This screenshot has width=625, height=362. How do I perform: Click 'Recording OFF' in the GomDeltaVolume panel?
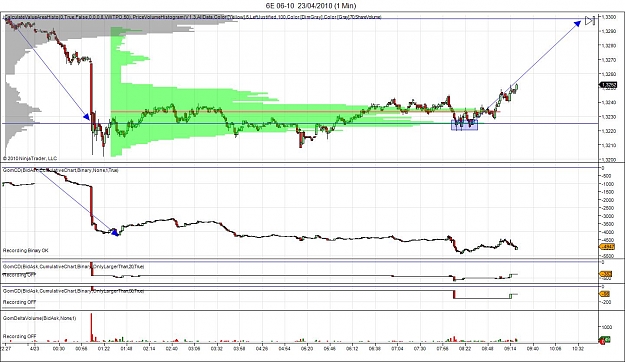19,336
